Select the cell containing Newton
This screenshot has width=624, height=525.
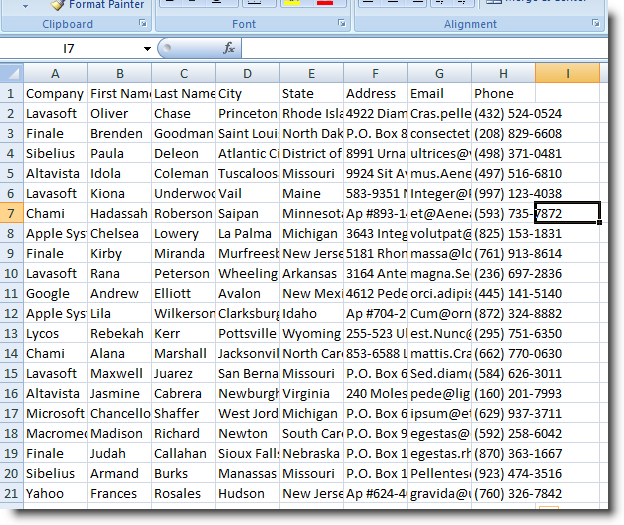click(248, 433)
